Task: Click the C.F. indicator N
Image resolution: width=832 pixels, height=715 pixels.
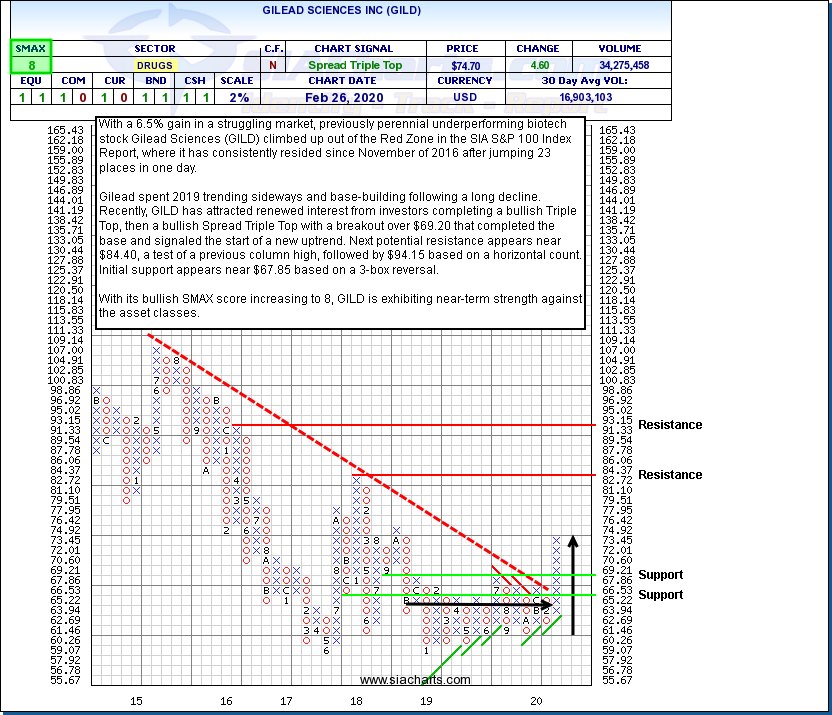Action: click(x=273, y=65)
